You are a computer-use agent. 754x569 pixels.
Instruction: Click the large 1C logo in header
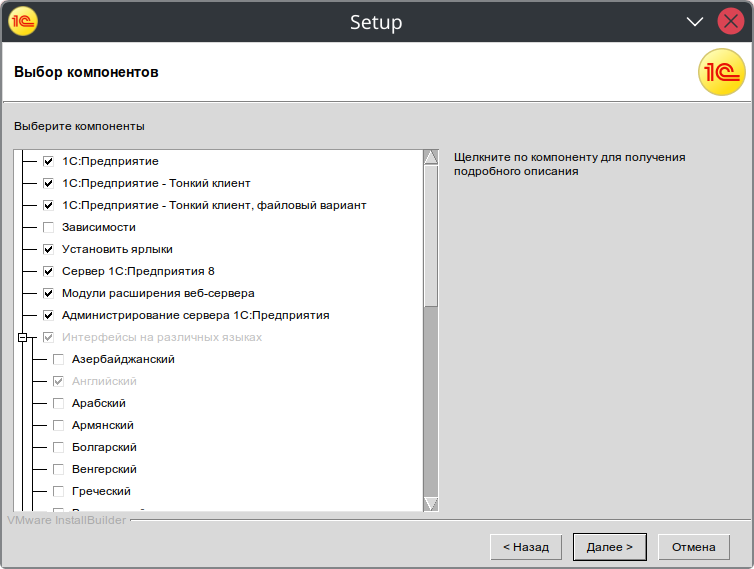tap(721, 72)
